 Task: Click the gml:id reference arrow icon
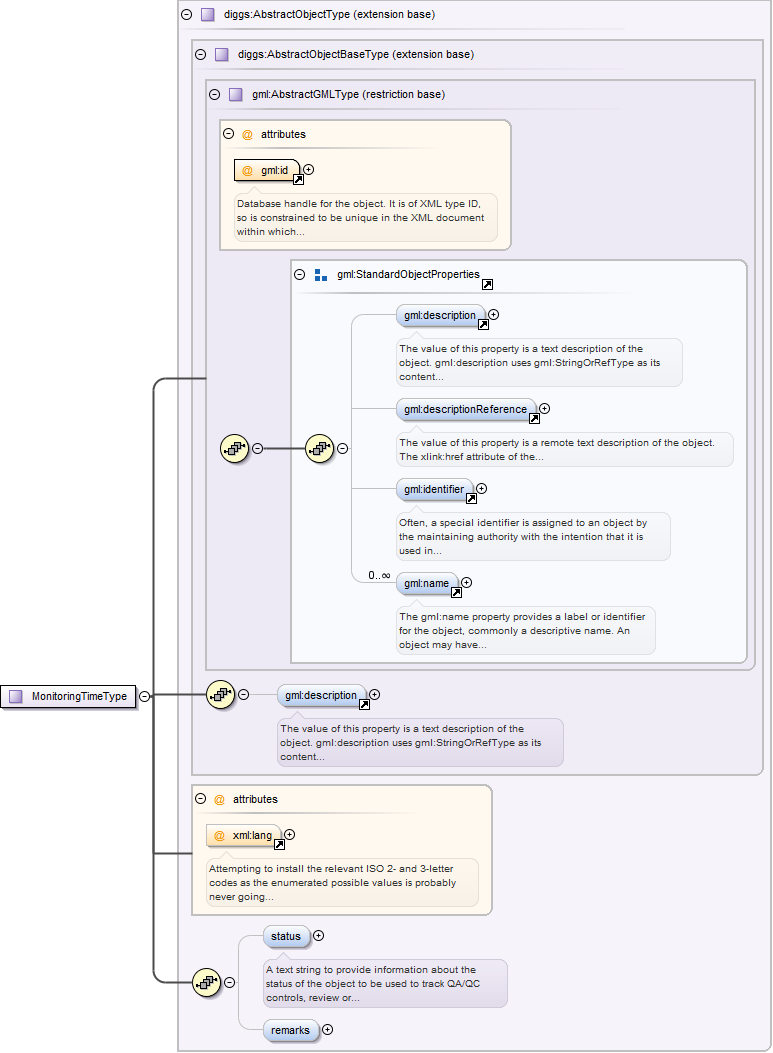pos(298,179)
